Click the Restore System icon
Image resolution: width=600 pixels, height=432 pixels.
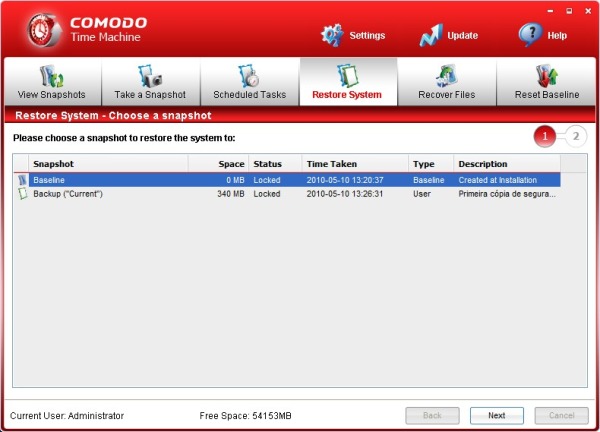[x=347, y=76]
